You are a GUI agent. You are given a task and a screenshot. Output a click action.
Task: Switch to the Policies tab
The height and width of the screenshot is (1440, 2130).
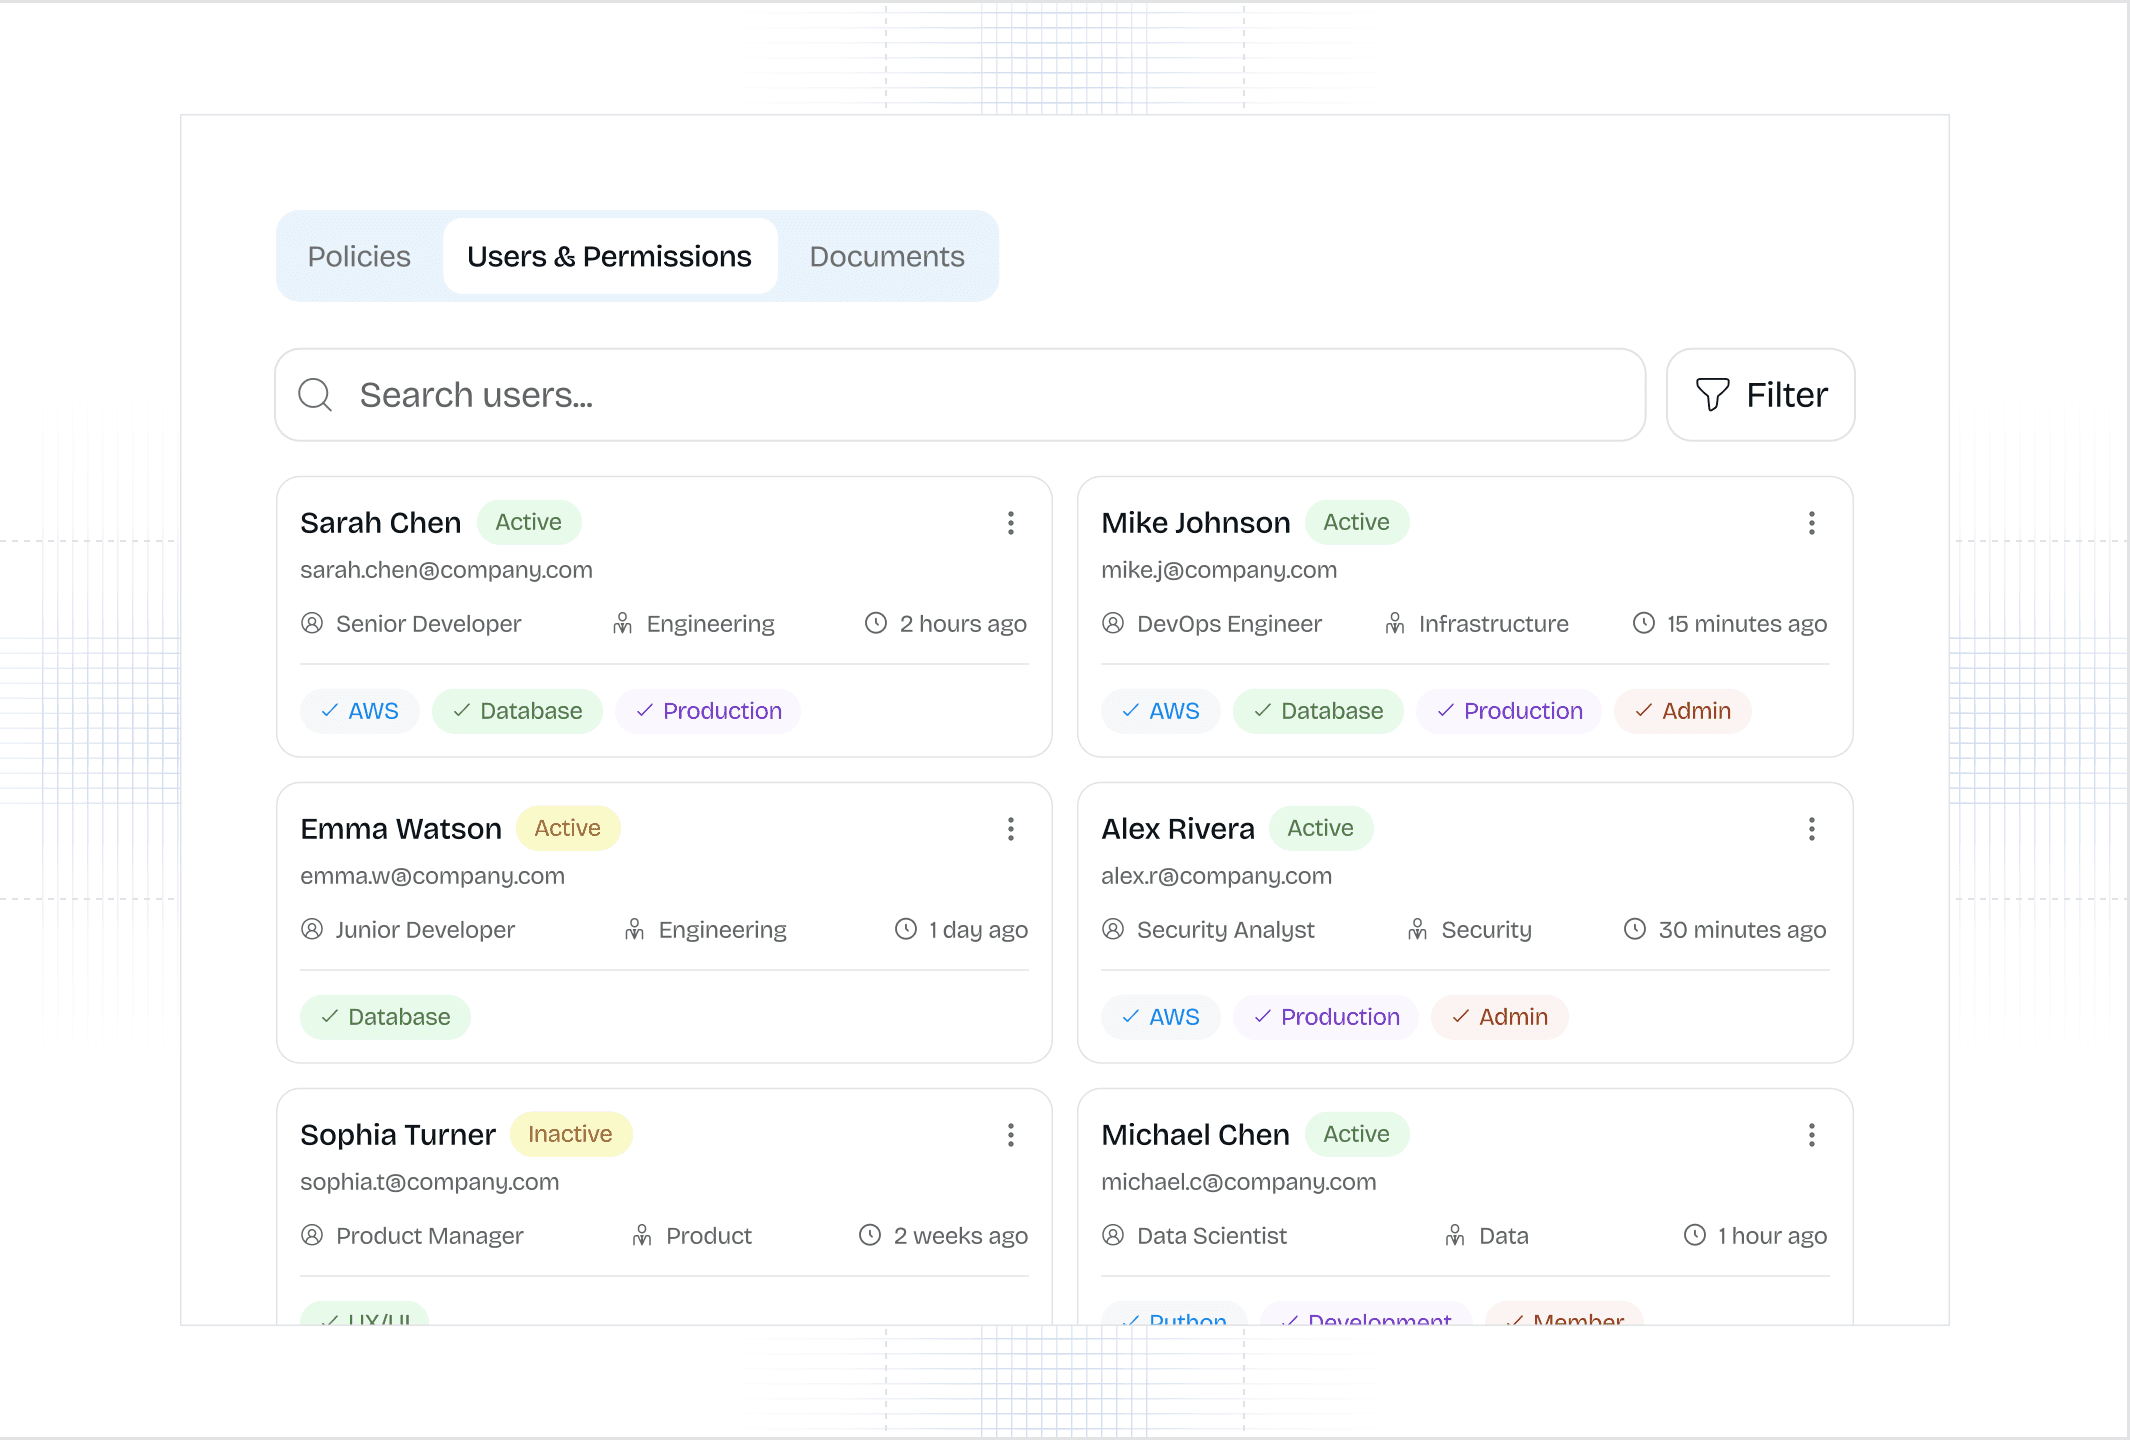(359, 257)
